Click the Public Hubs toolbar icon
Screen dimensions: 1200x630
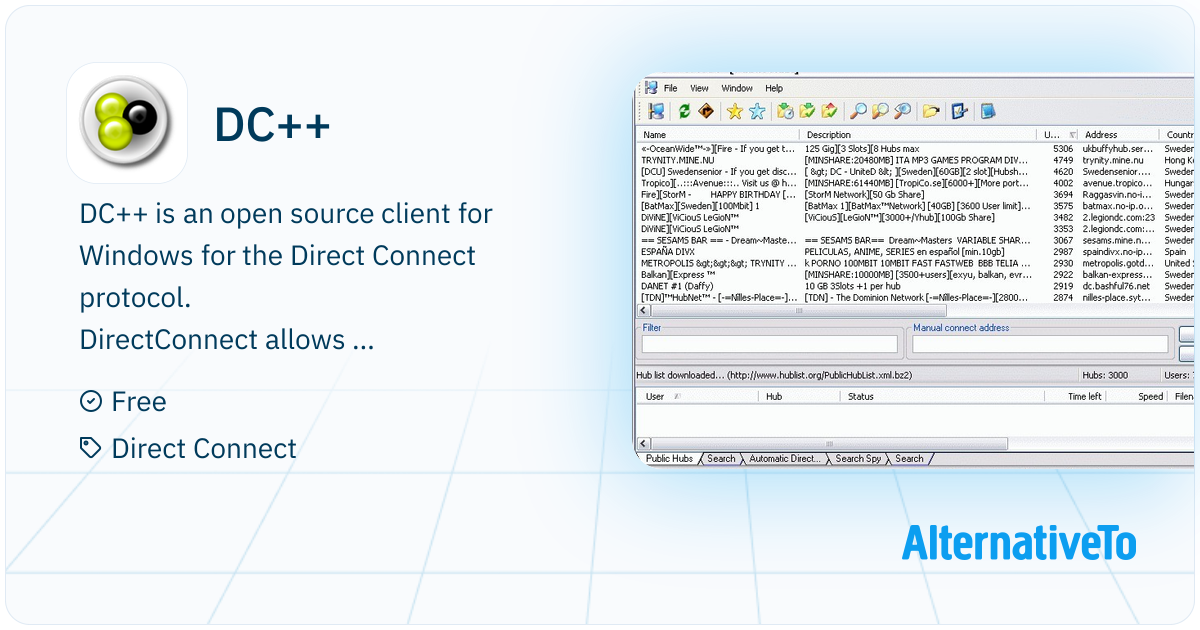[656, 111]
